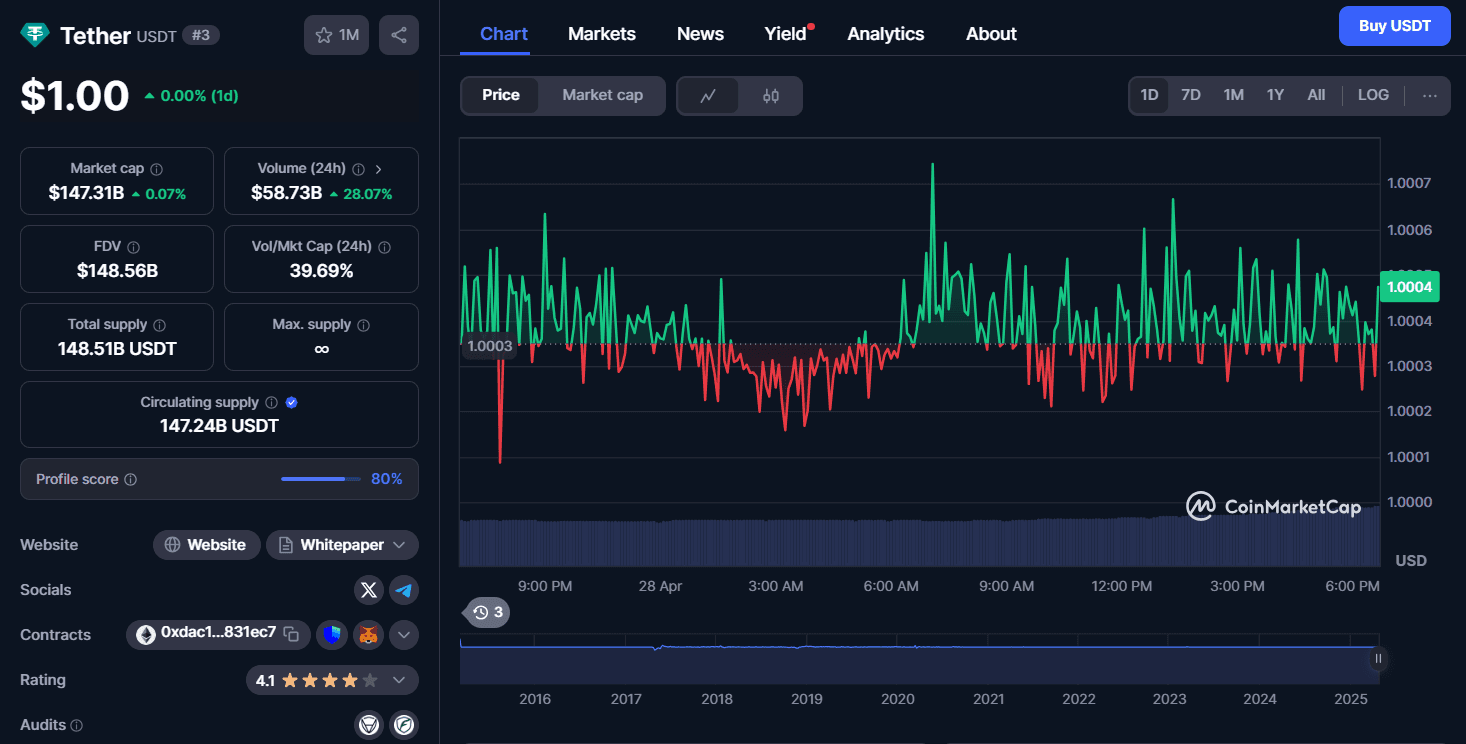Click the MetaMask fox icon
The height and width of the screenshot is (744, 1466).
pos(369,634)
